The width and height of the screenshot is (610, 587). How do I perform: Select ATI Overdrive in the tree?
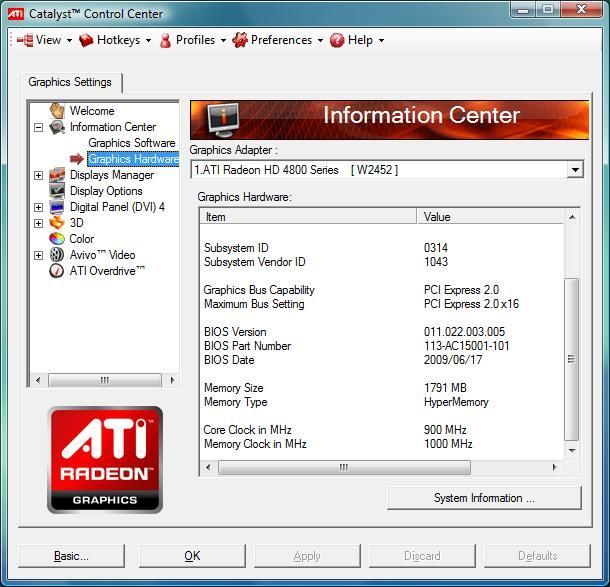tap(107, 271)
